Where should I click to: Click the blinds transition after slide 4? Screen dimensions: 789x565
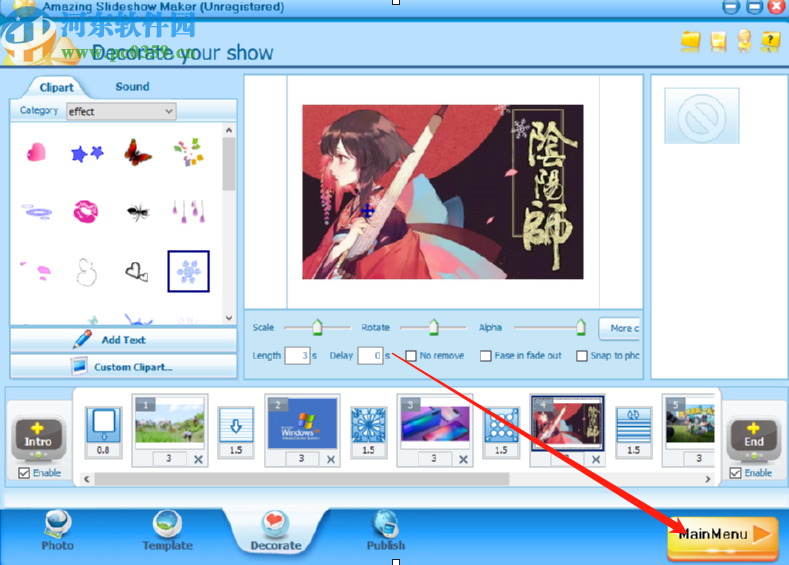(634, 425)
